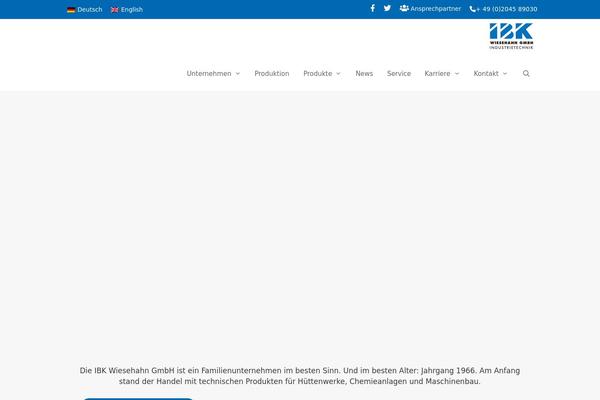Viewport: 600px width, 400px height.
Task: Click the Ansprechpartner people icon
Action: (404, 8)
